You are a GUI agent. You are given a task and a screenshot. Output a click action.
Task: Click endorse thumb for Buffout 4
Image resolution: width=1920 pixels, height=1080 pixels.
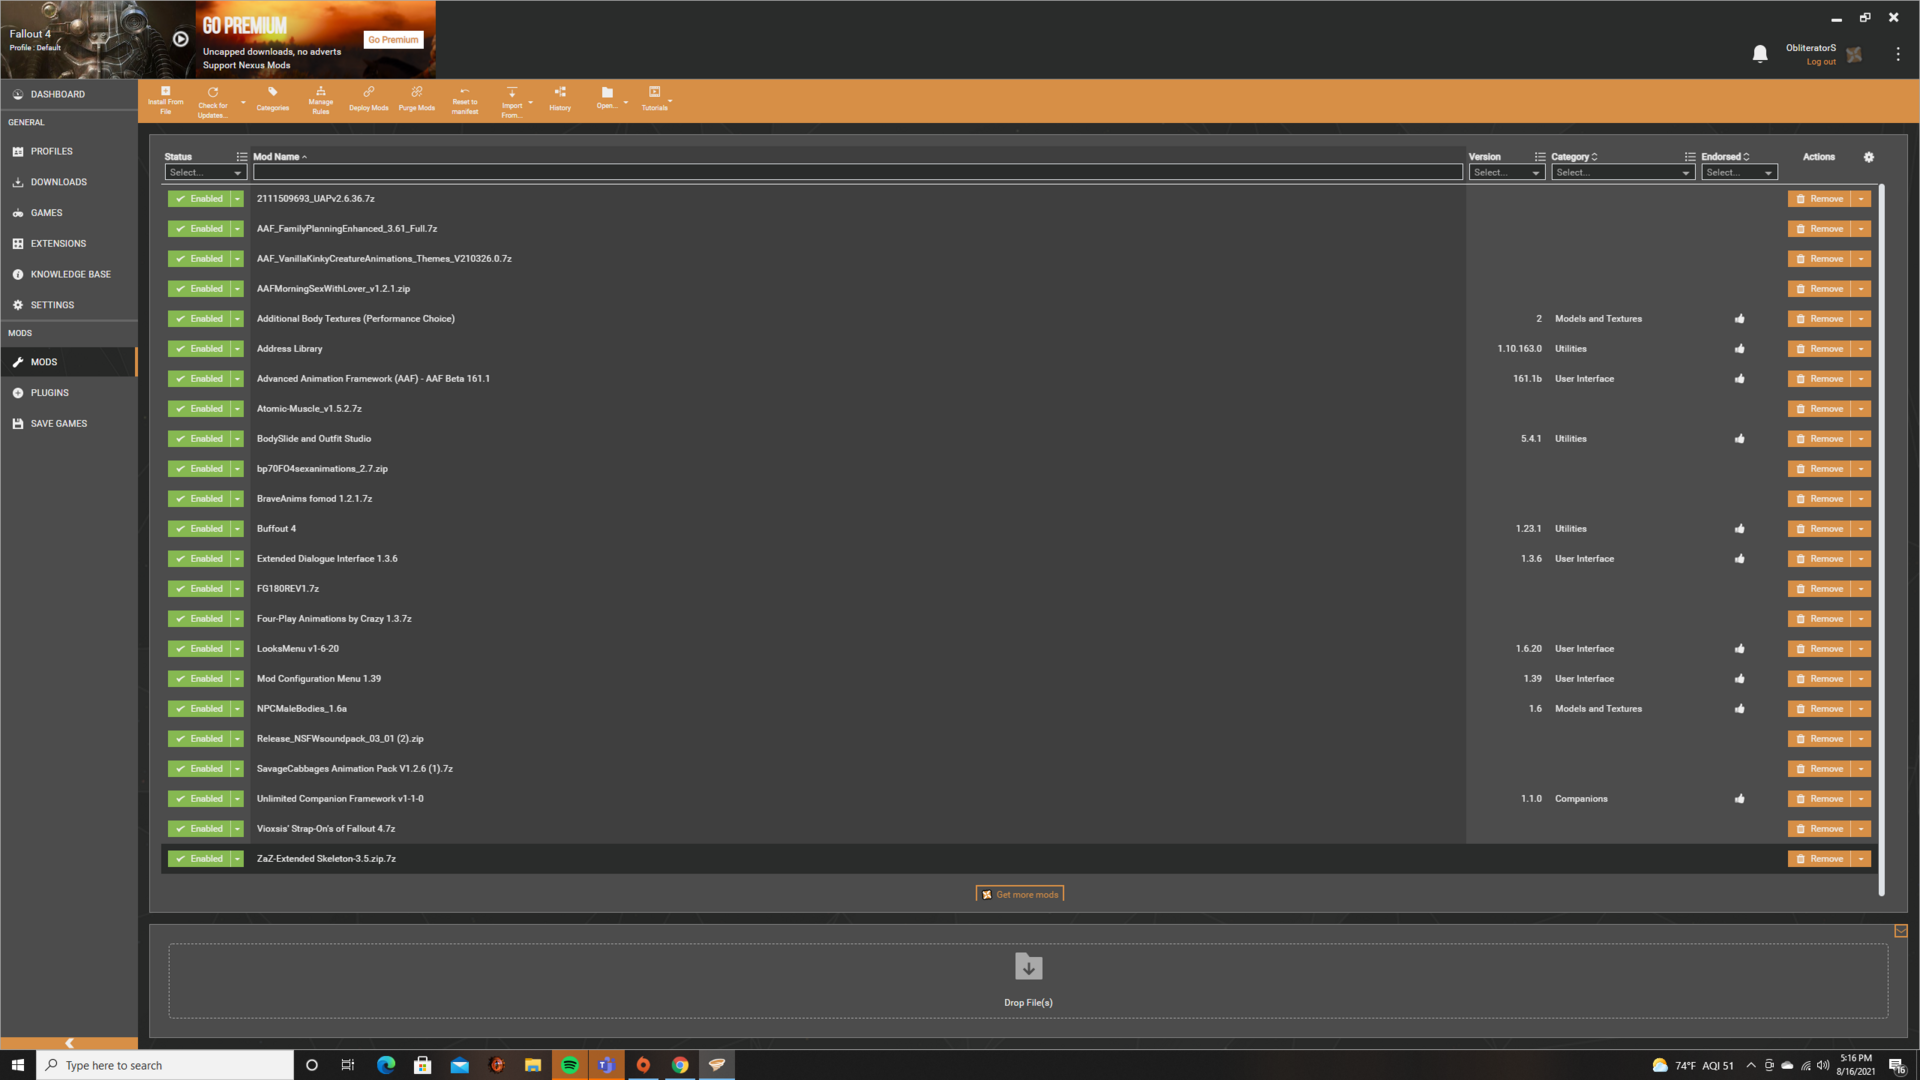click(1739, 529)
